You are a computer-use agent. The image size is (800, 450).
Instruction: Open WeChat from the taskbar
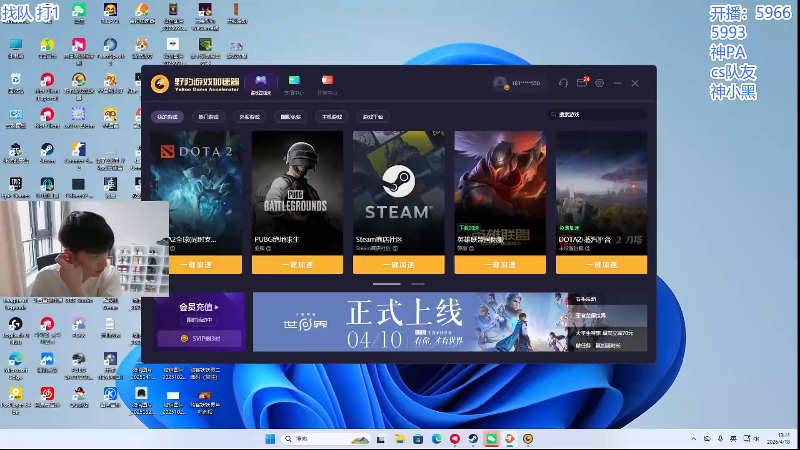point(491,439)
